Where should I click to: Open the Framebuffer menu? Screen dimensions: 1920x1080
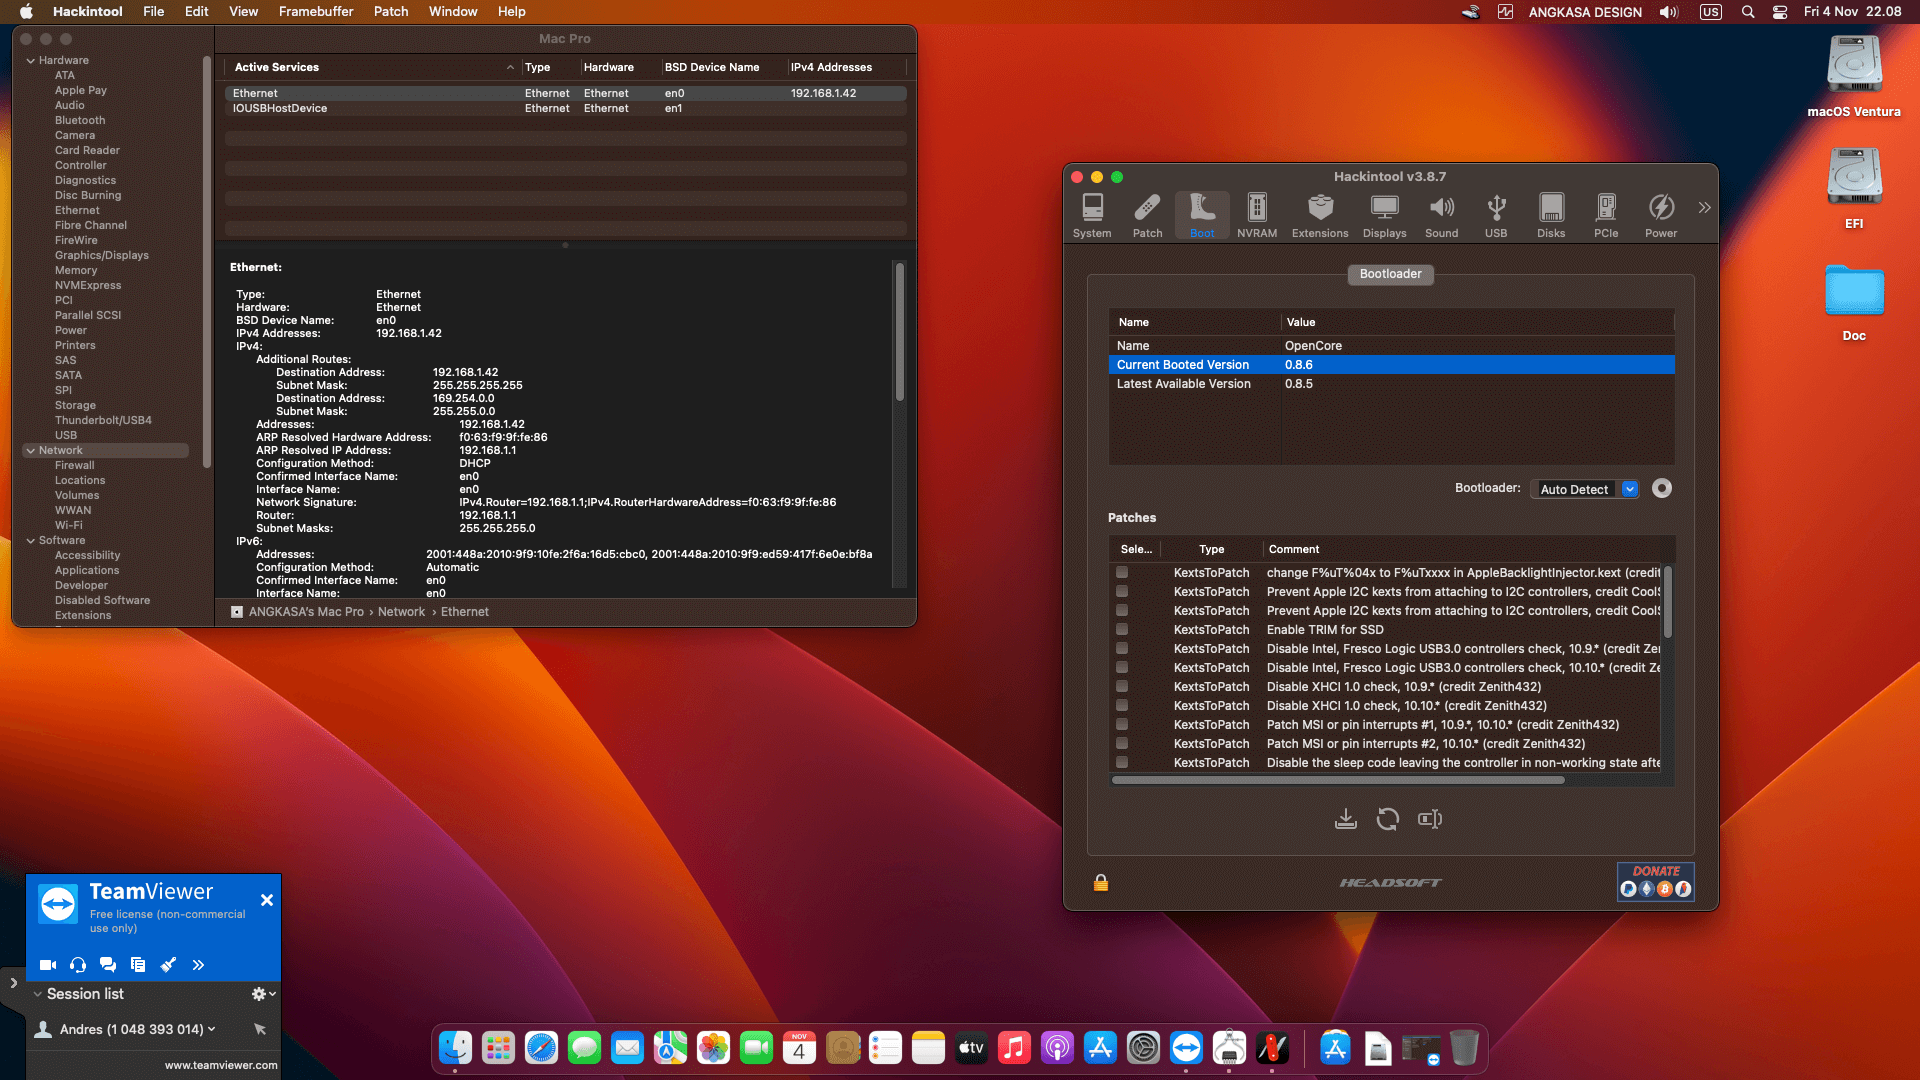[x=316, y=11]
